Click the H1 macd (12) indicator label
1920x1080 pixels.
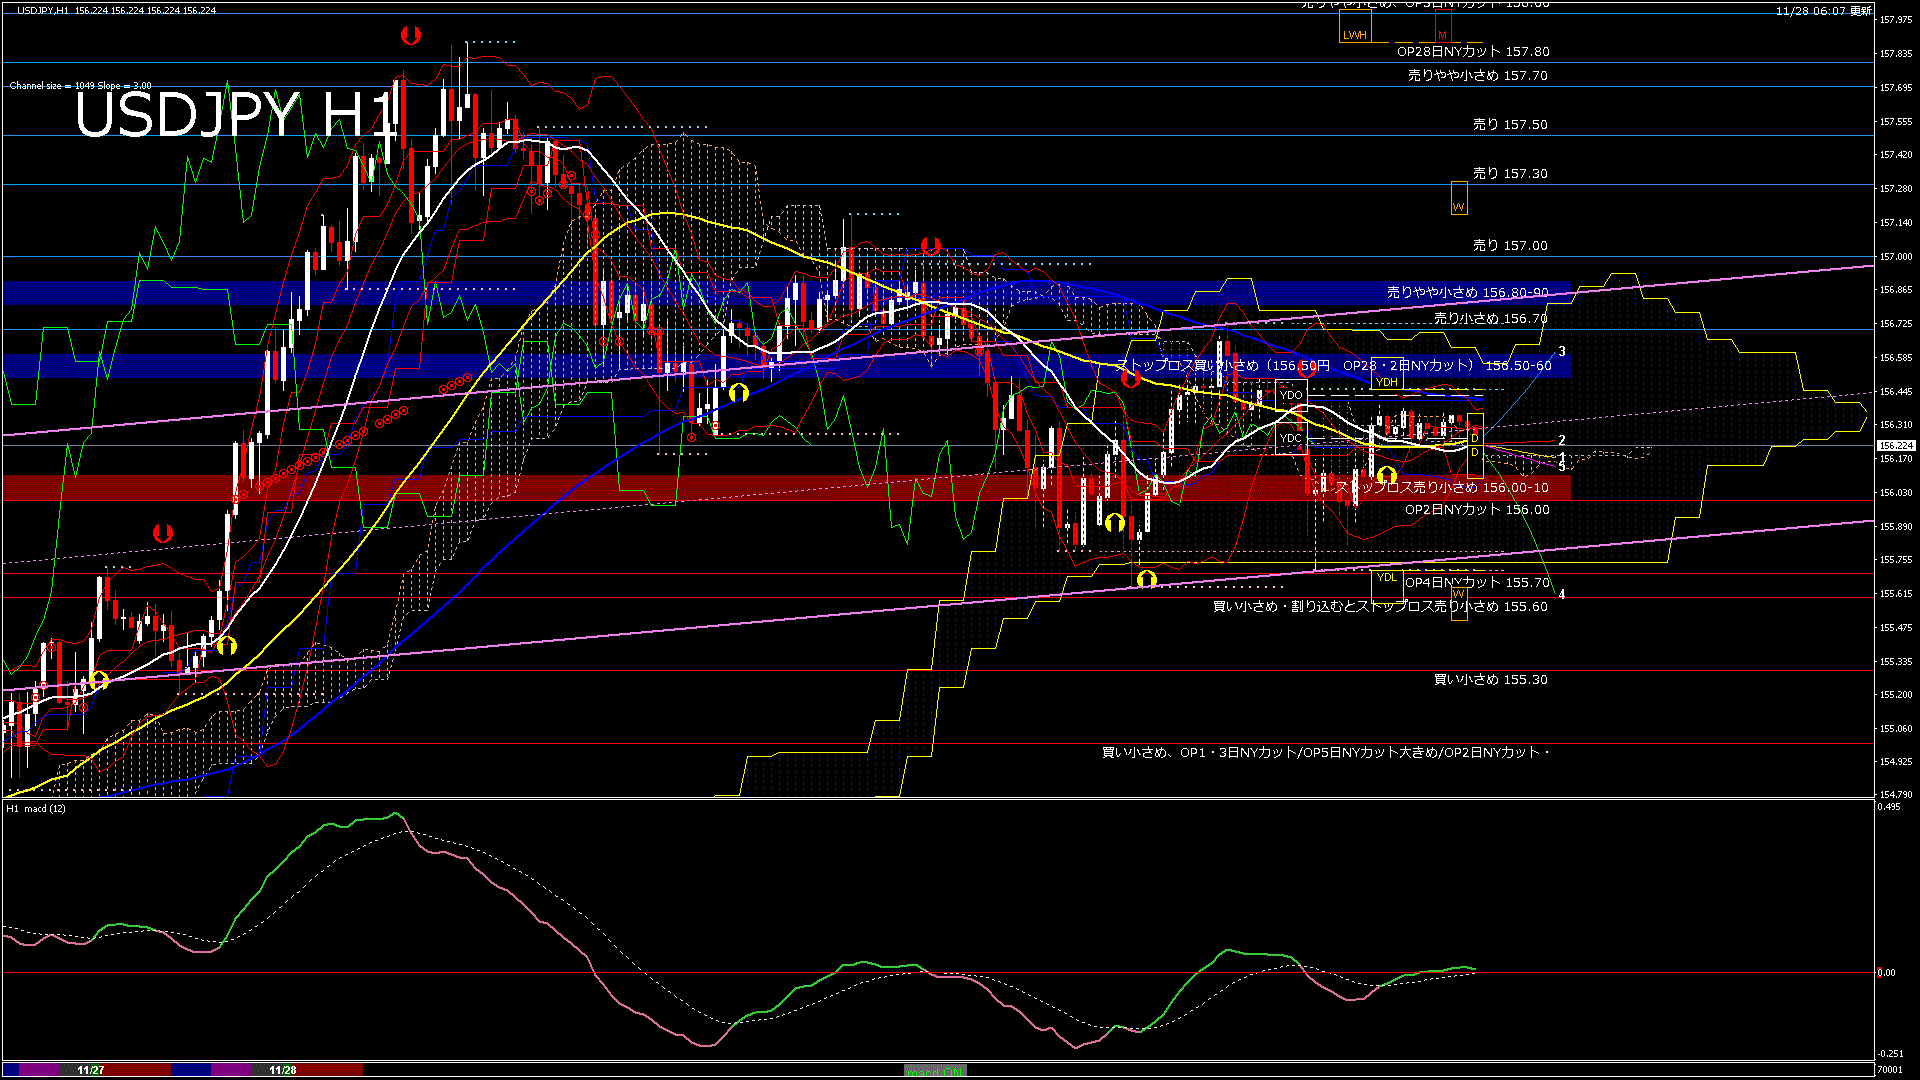click(36, 808)
